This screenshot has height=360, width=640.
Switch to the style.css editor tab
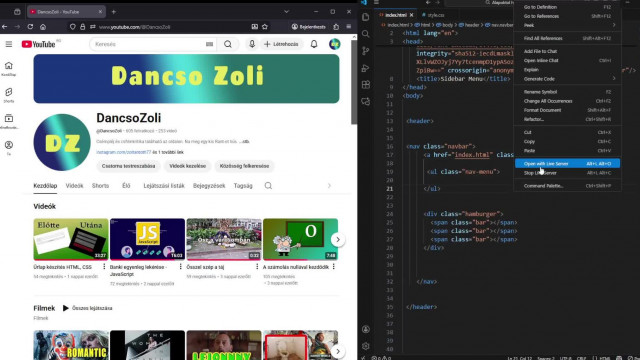[x=436, y=15]
